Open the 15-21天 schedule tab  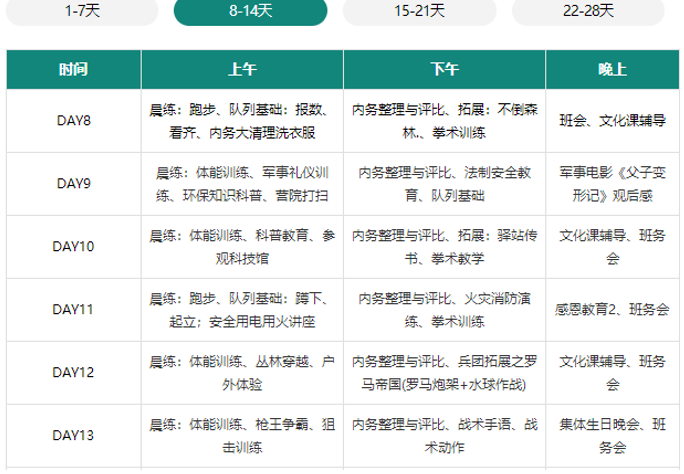point(419,11)
